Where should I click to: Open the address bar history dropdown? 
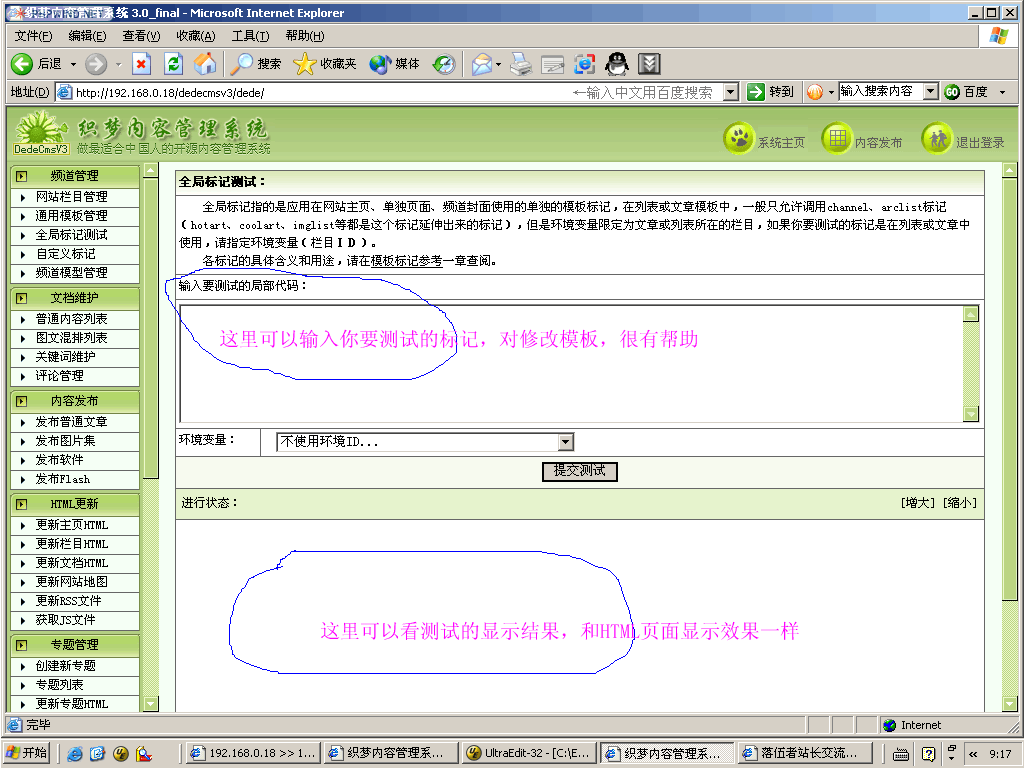pos(730,92)
